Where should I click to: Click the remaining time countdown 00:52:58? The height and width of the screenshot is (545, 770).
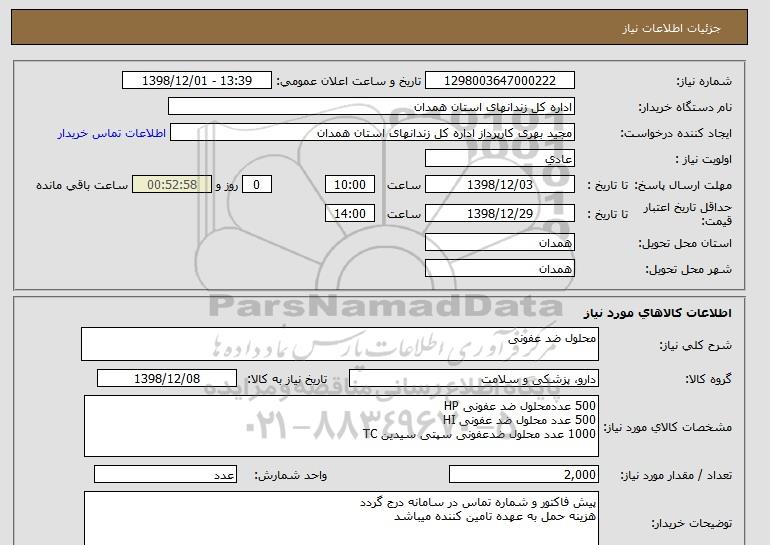coord(172,185)
